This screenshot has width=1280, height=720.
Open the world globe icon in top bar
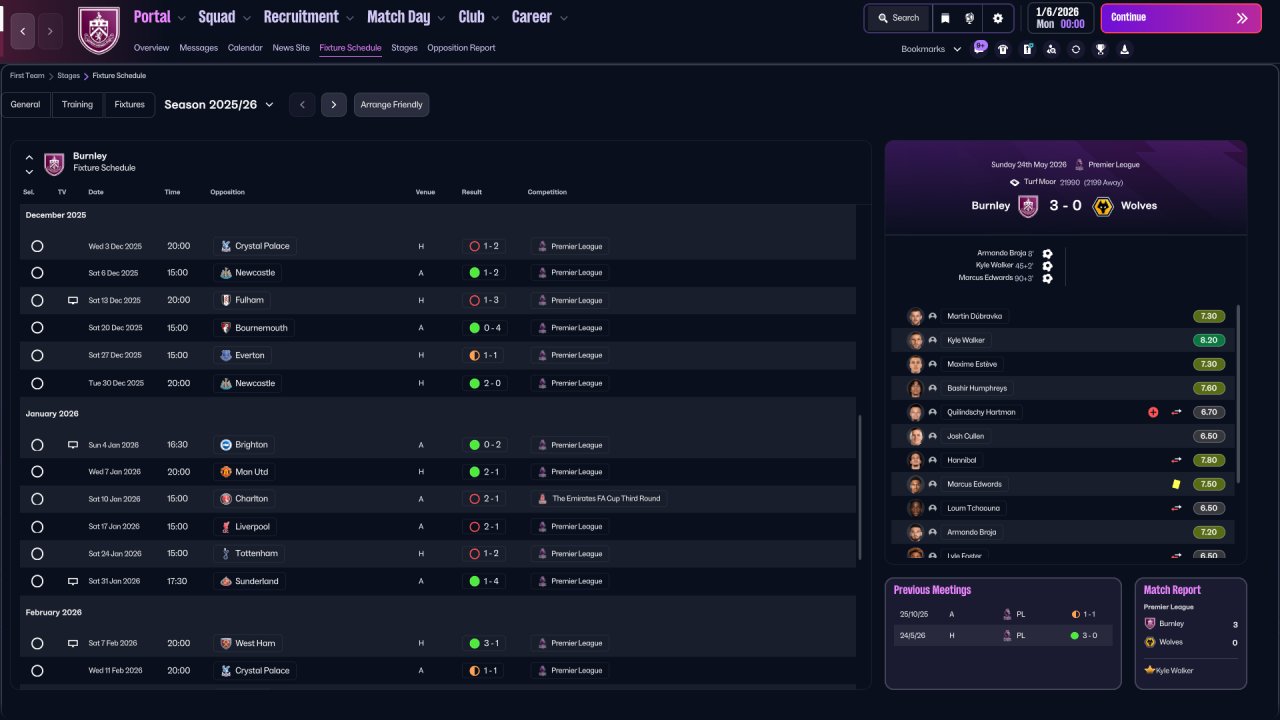[x=970, y=18]
